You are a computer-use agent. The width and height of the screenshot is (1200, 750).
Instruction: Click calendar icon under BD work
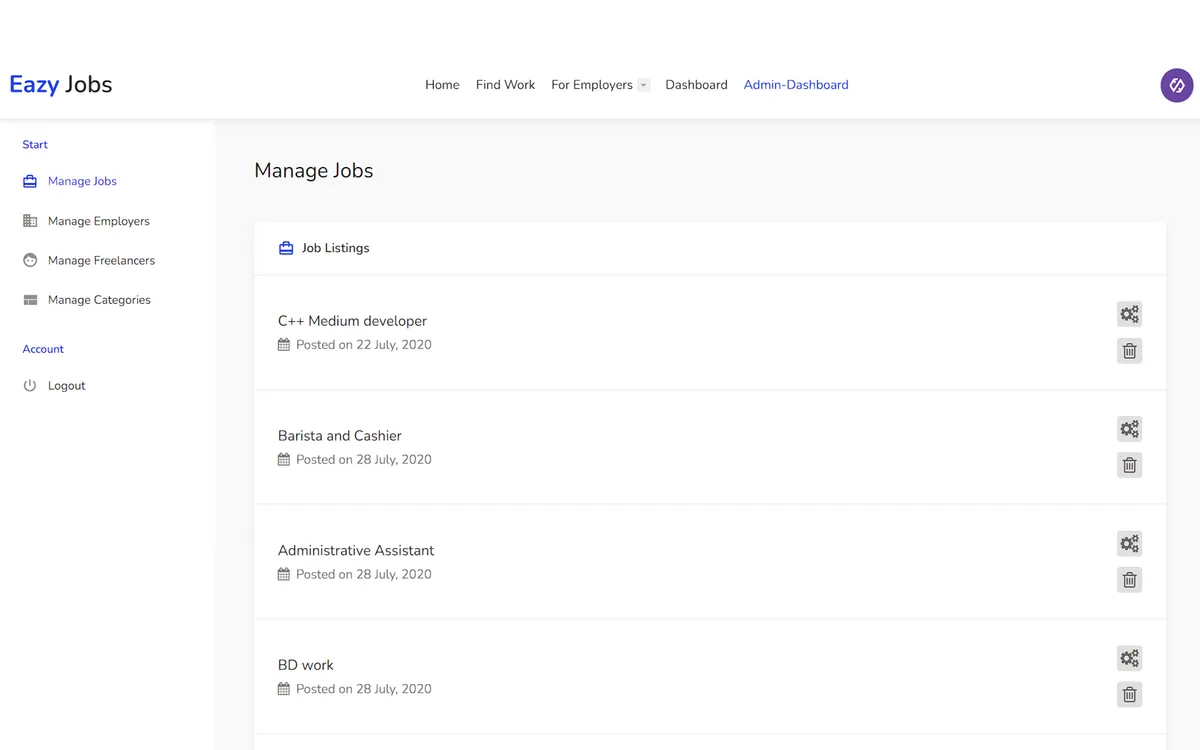[284, 689]
